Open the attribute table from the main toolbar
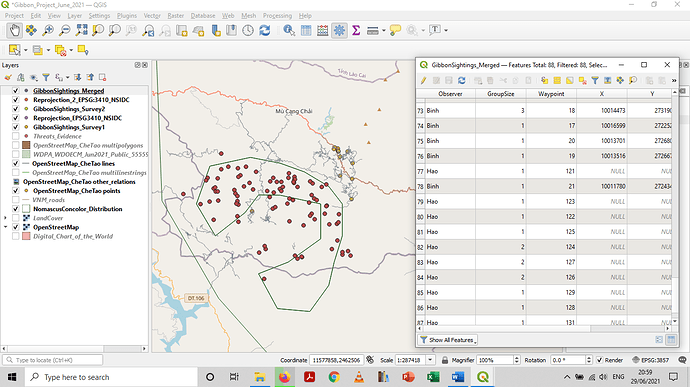Screen dimensions: 690x387 306,30
